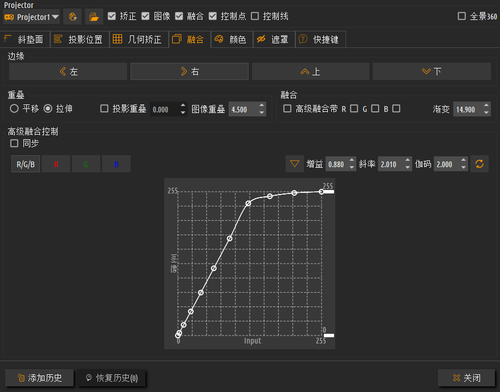Check the G blend band checkbox
Image resolution: width=500 pixels, height=392 pixels.
click(x=375, y=109)
